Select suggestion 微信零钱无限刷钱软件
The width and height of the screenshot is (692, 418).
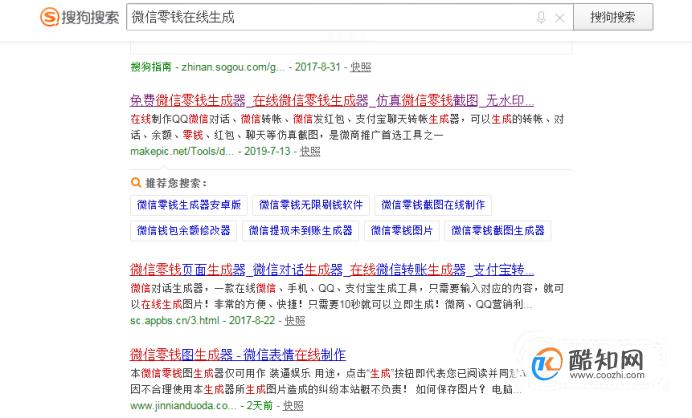click(x=311, y=205)
